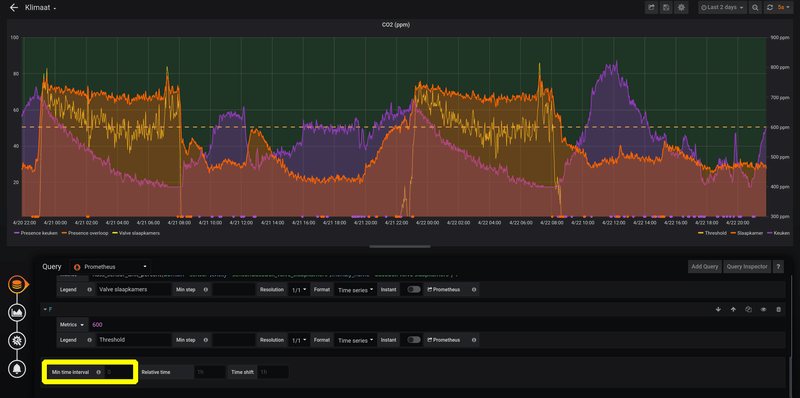Click Min step input in Valve slaapkamers row

point(234,289)
